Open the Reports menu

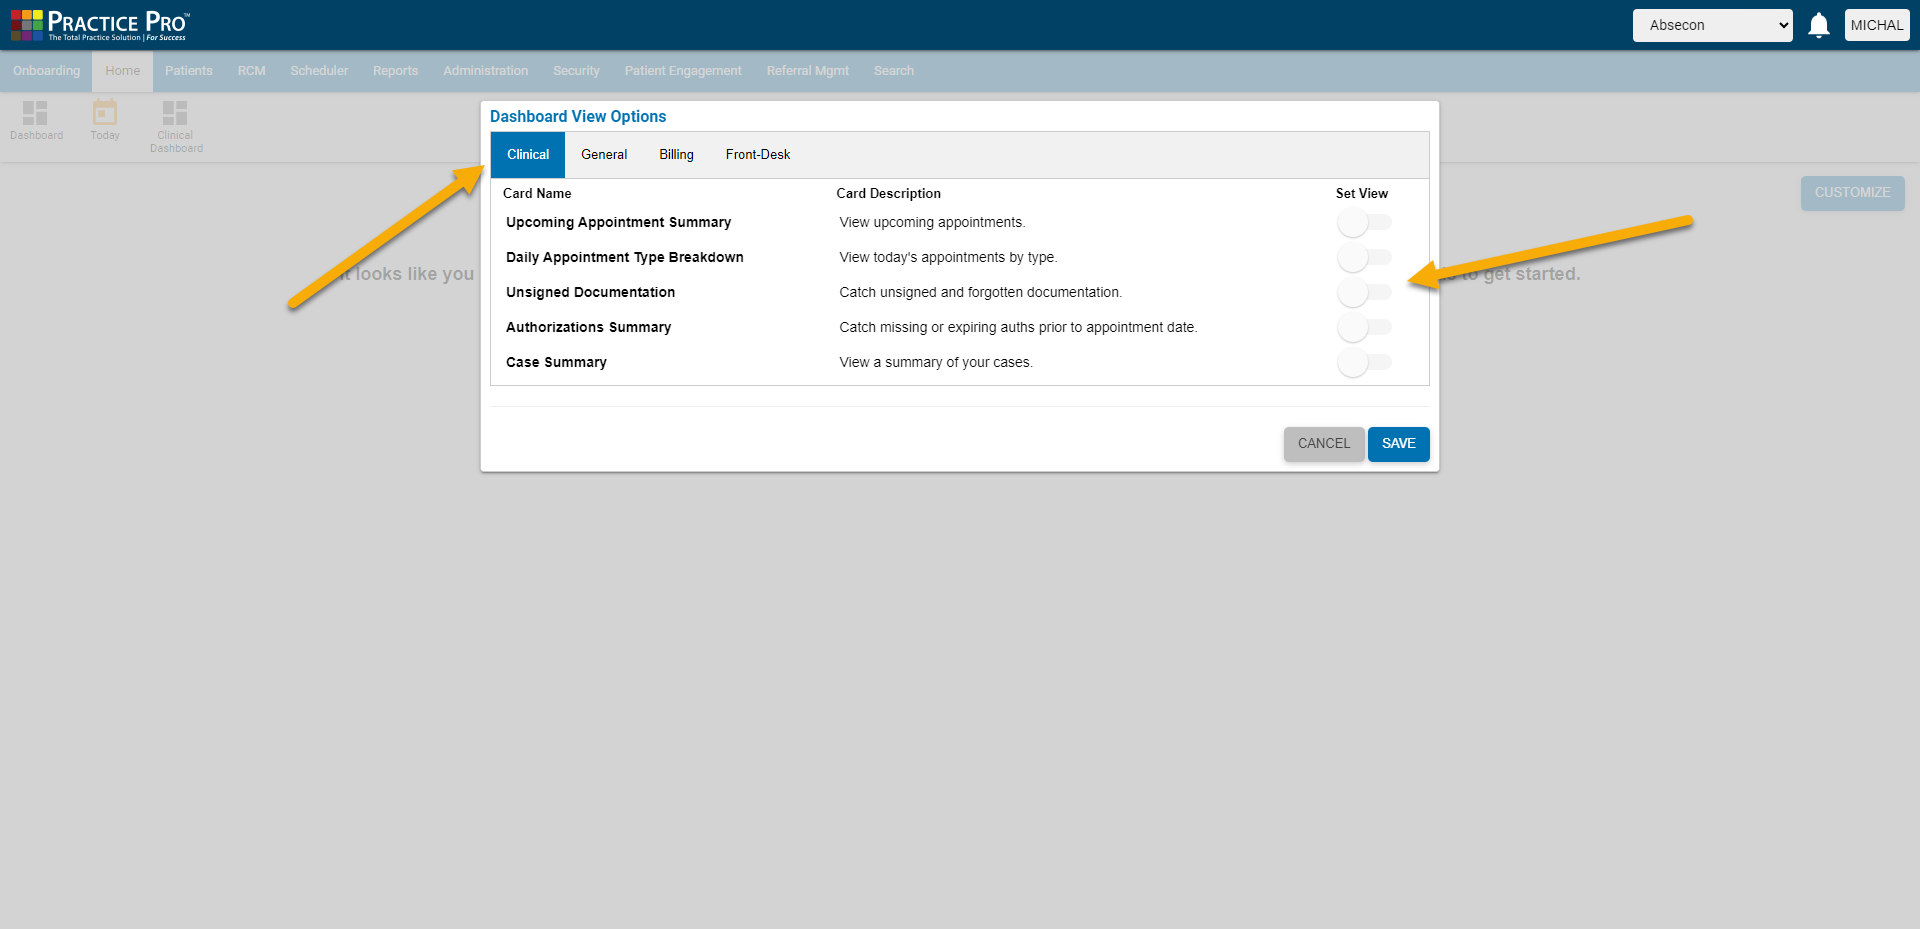[x=395, y=70]
